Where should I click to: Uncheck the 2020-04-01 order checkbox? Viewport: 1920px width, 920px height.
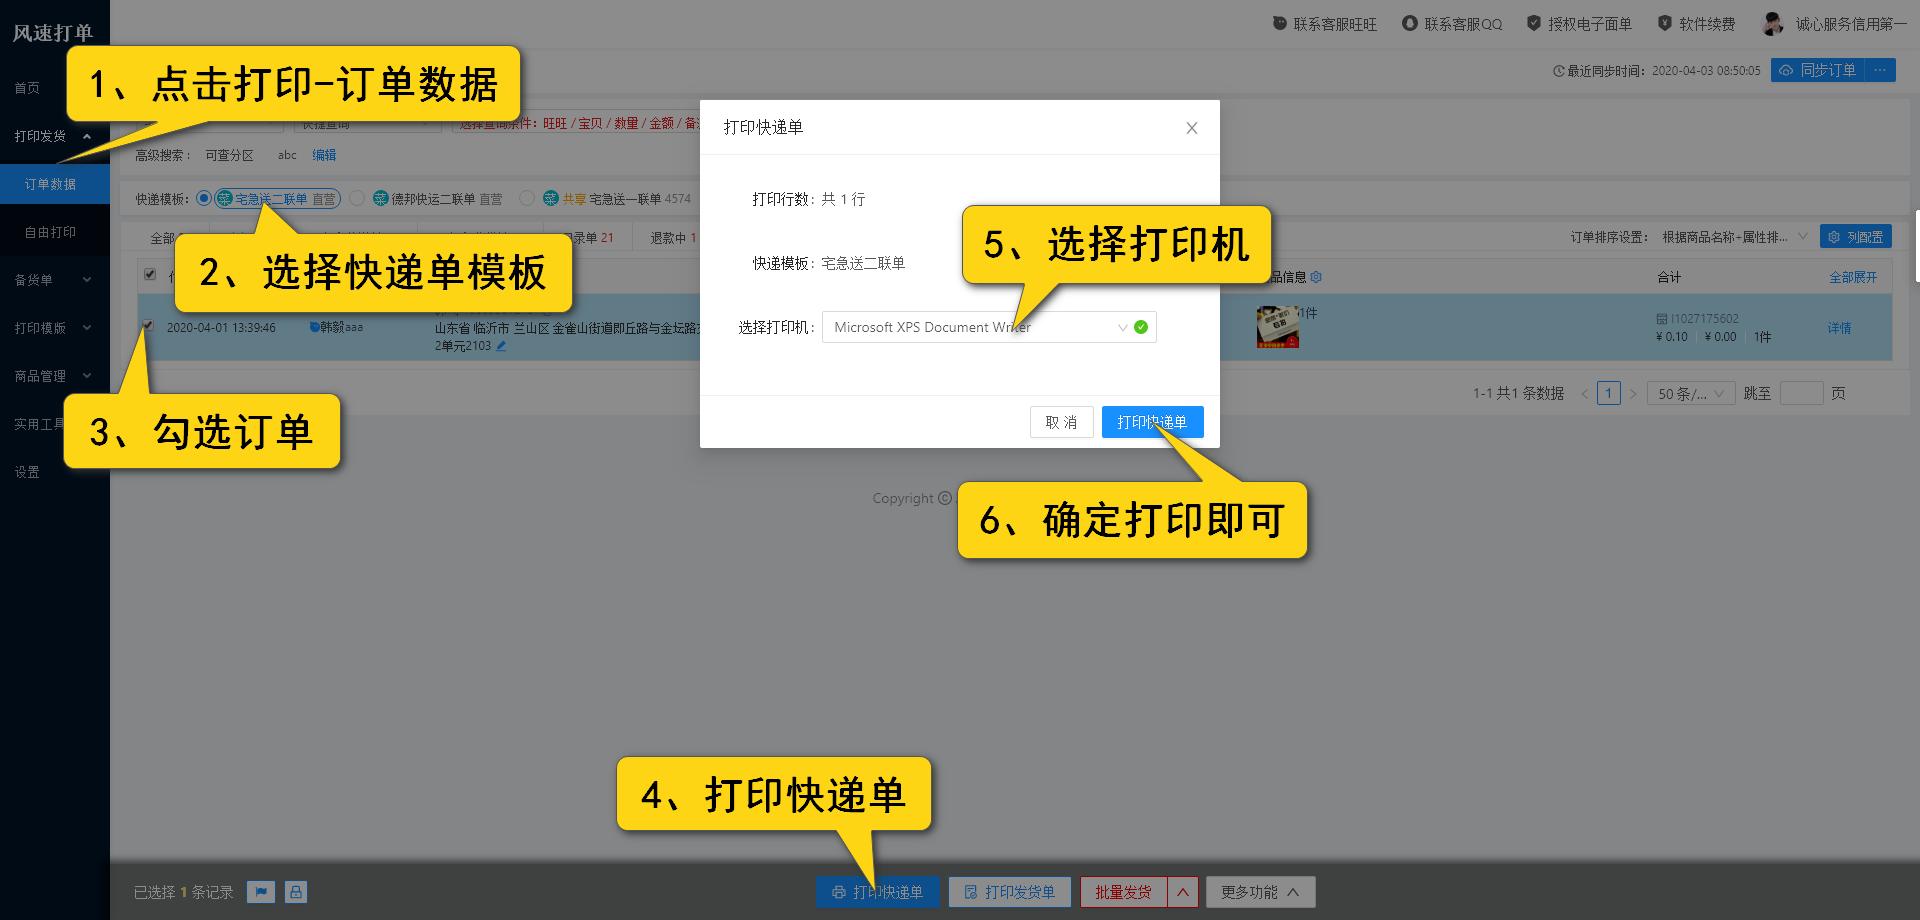tap(147, 325)
